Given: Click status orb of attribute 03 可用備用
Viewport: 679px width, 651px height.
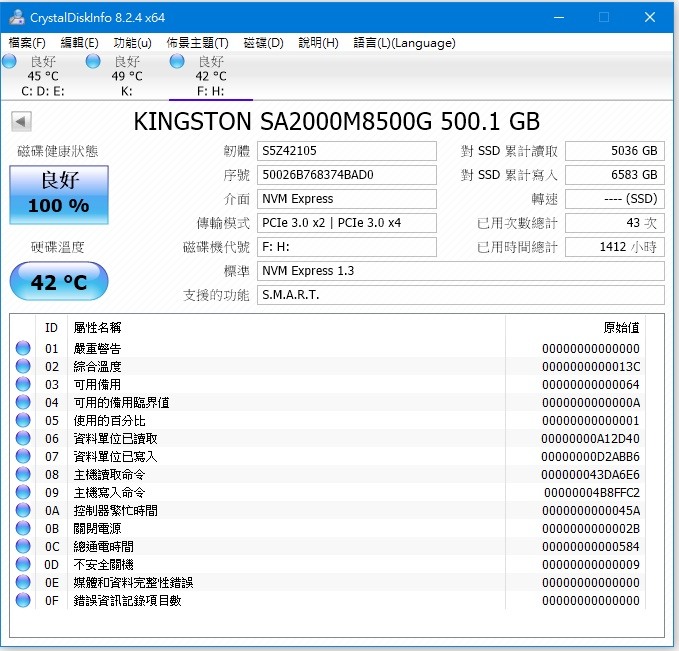Looking at the screenshot, I should [x=23, y=384].
